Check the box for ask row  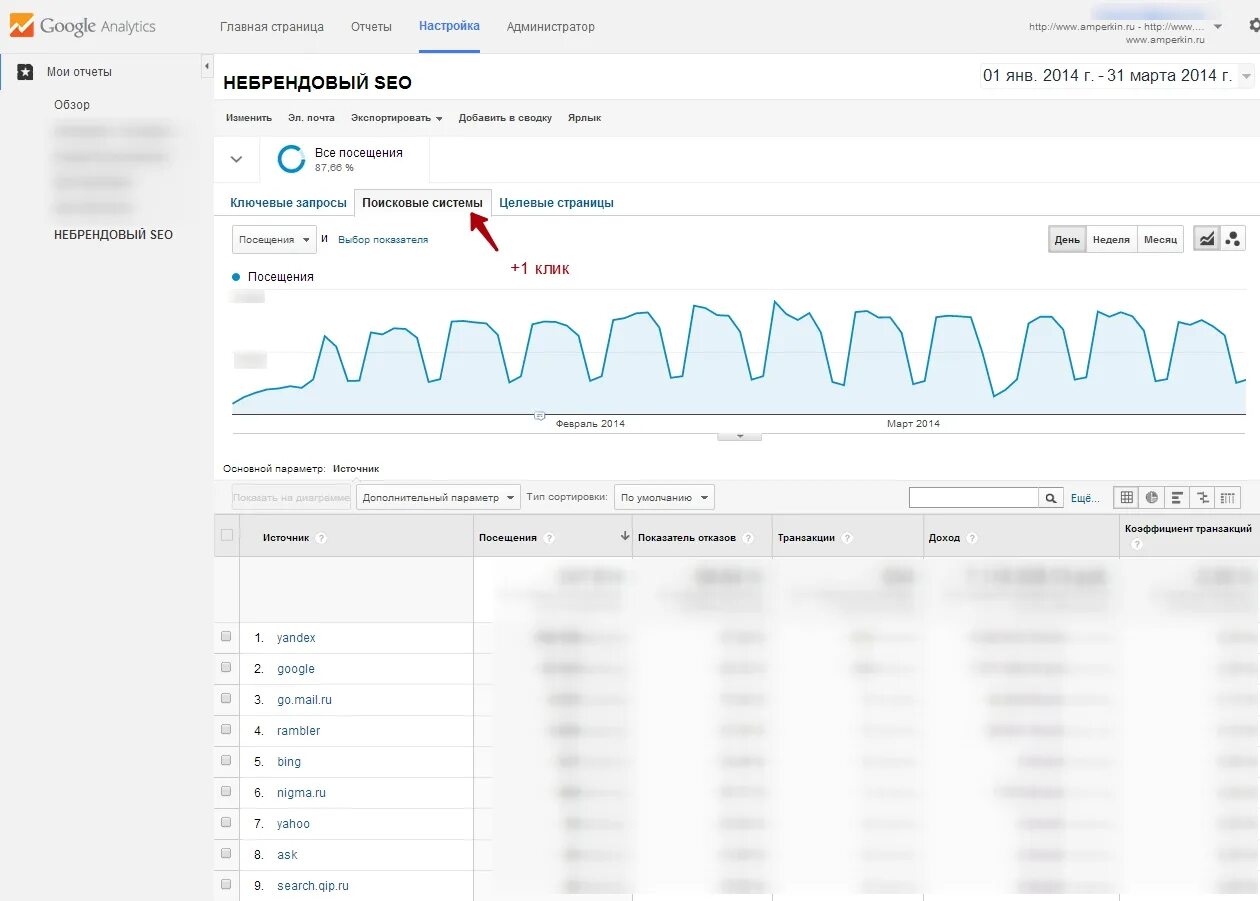pyautogui.click(x=226, y=853)
